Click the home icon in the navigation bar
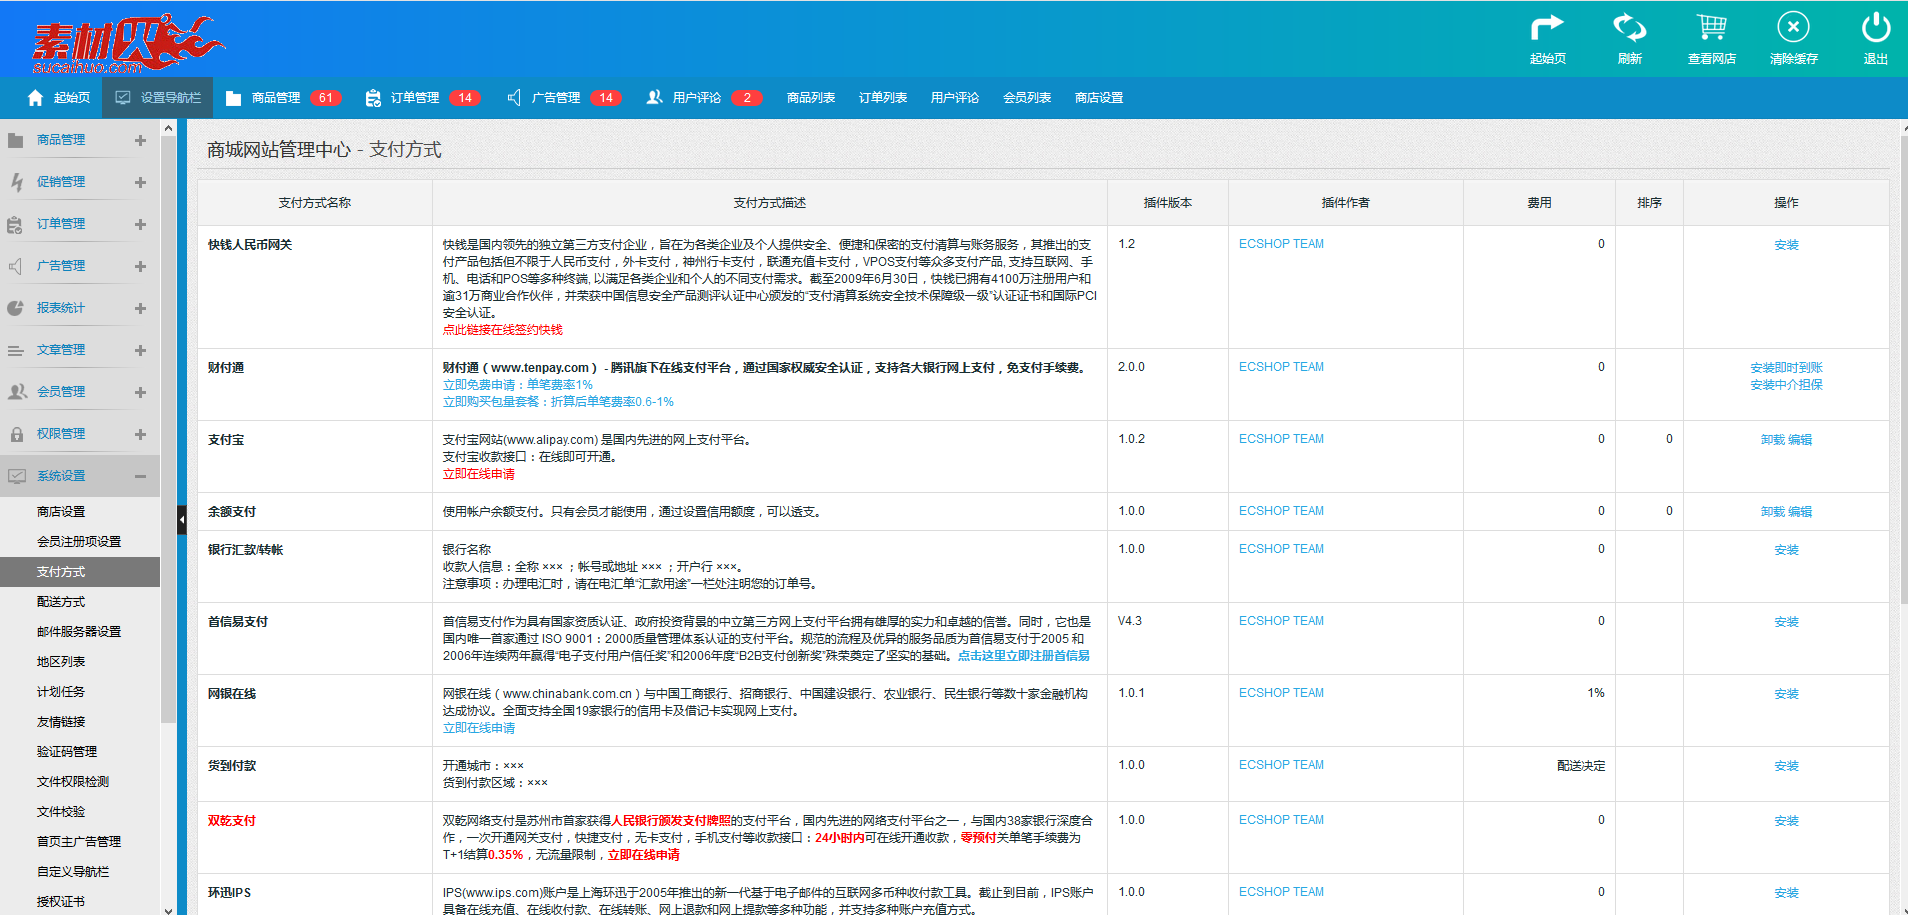The image size is (1908, 915). tap(36, 98)
